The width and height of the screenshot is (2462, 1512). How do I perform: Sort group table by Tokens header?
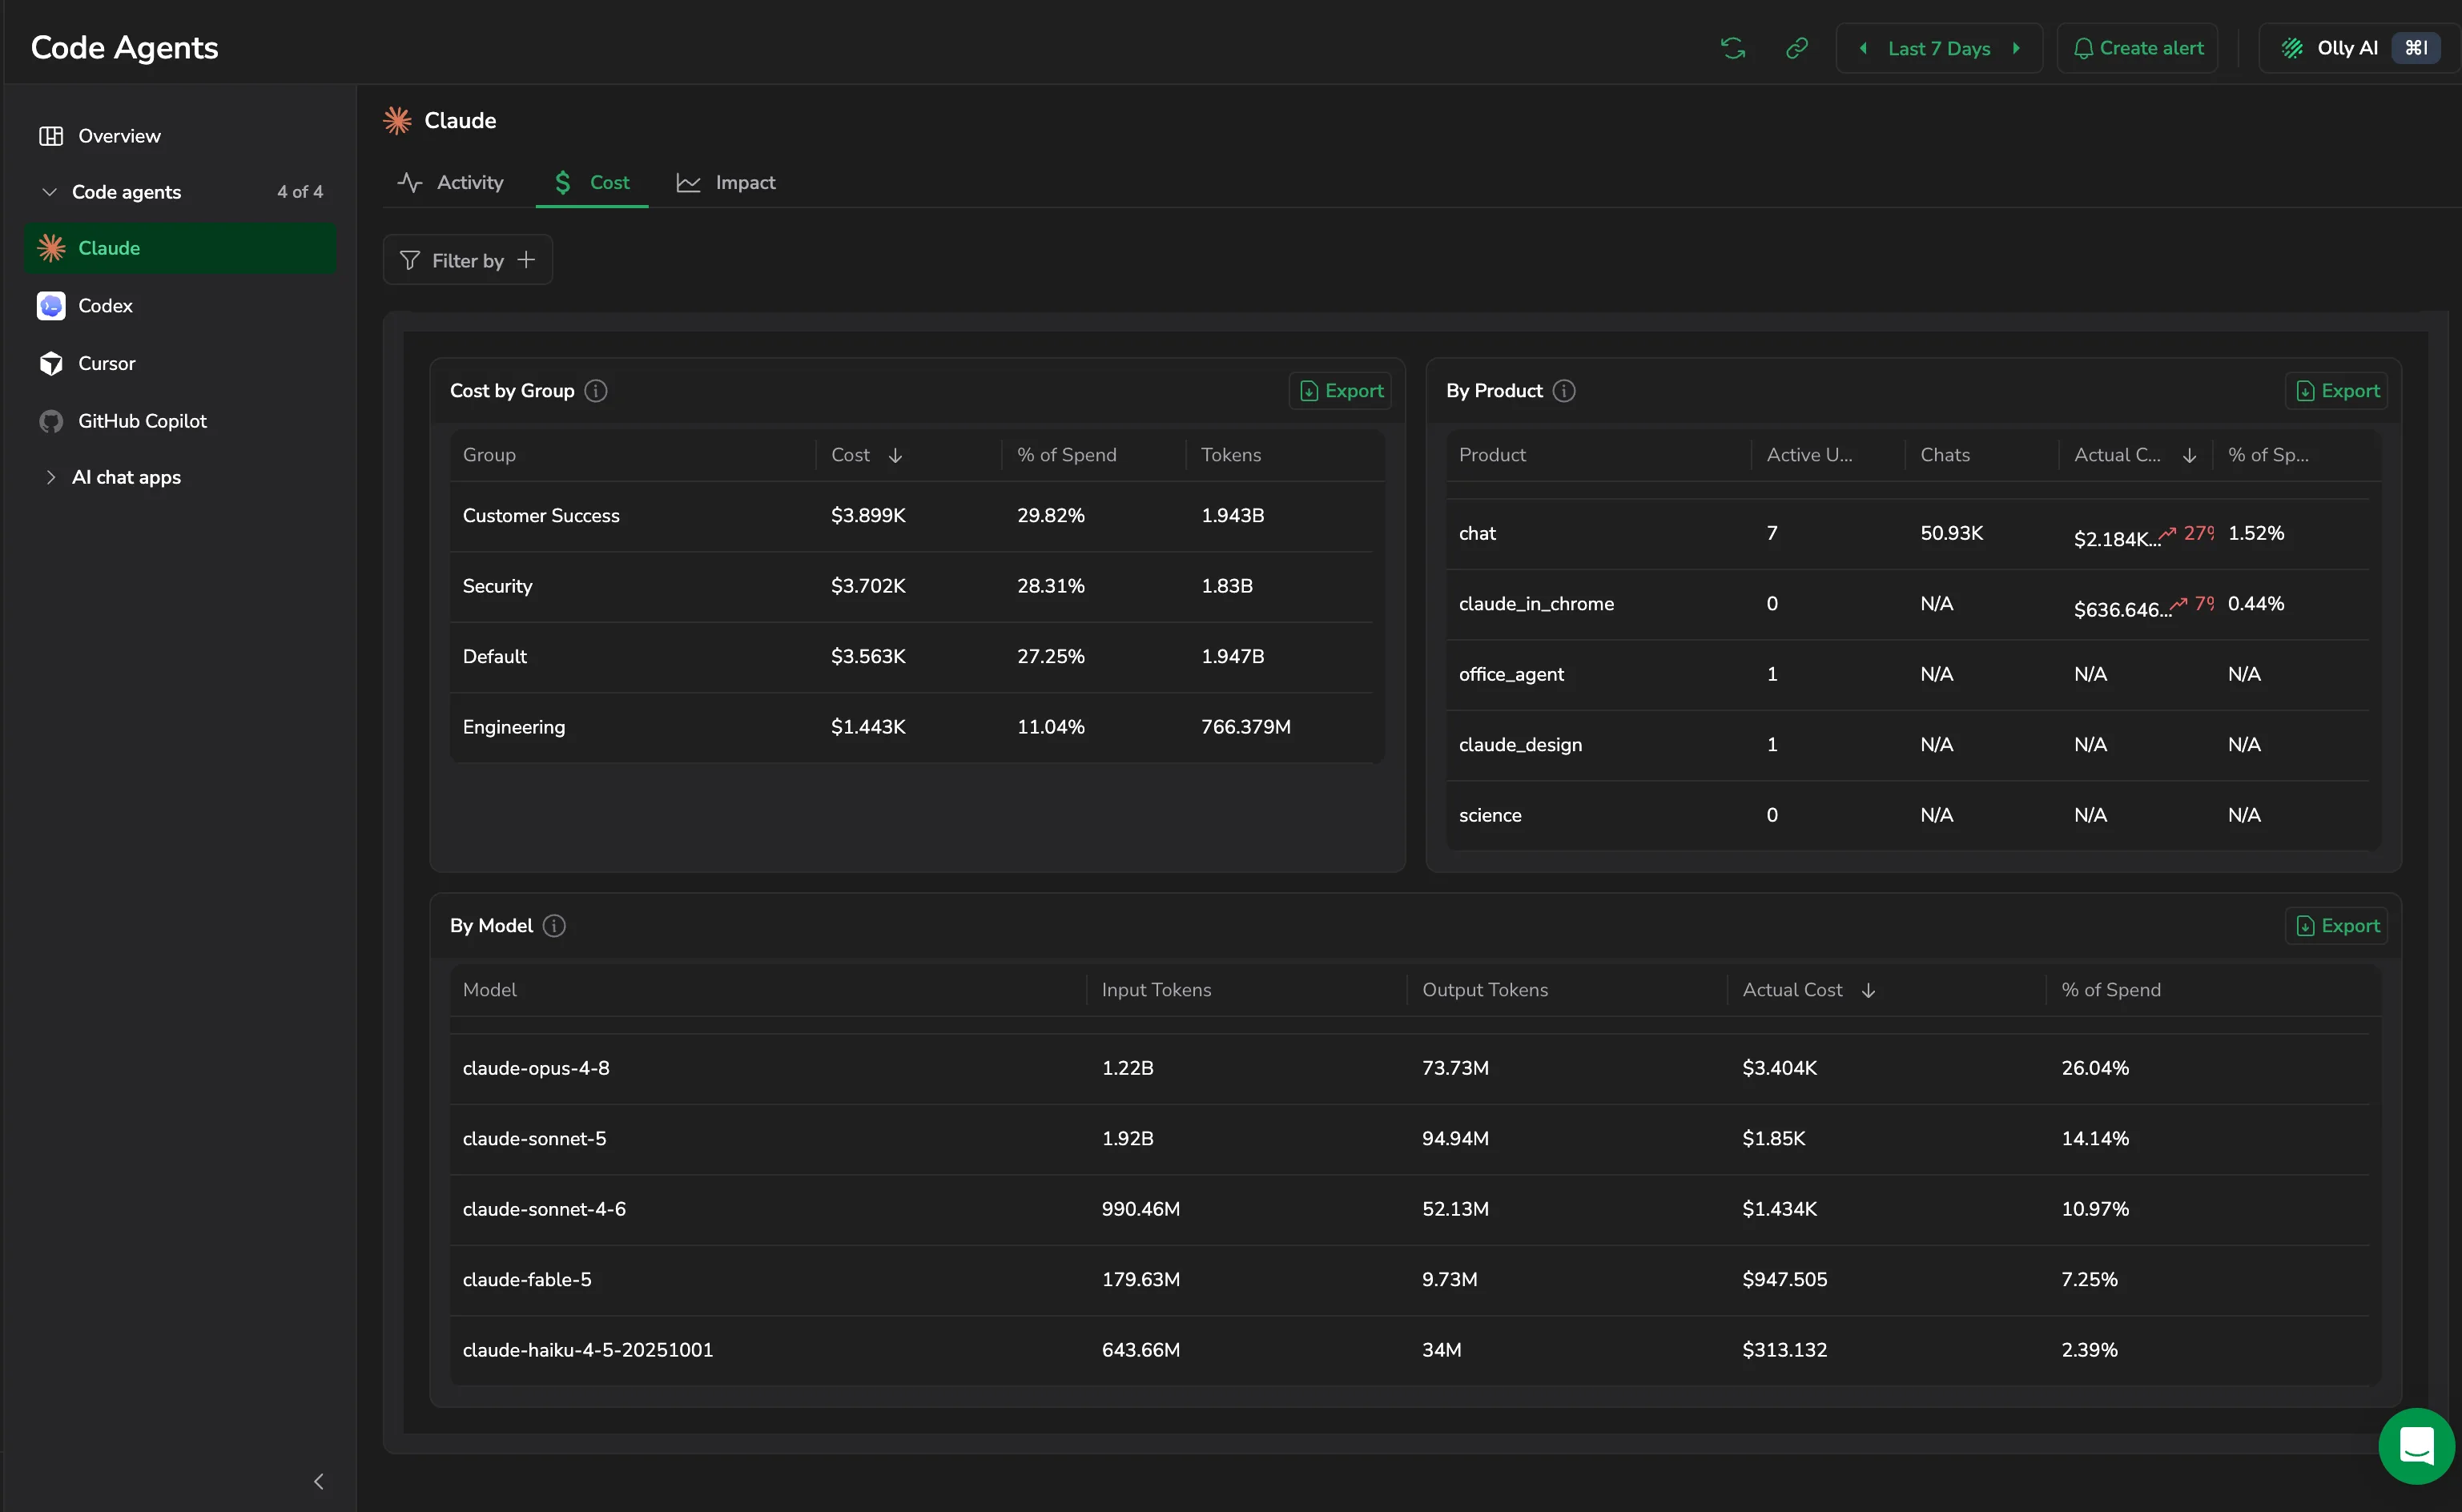pos(1231,455)
